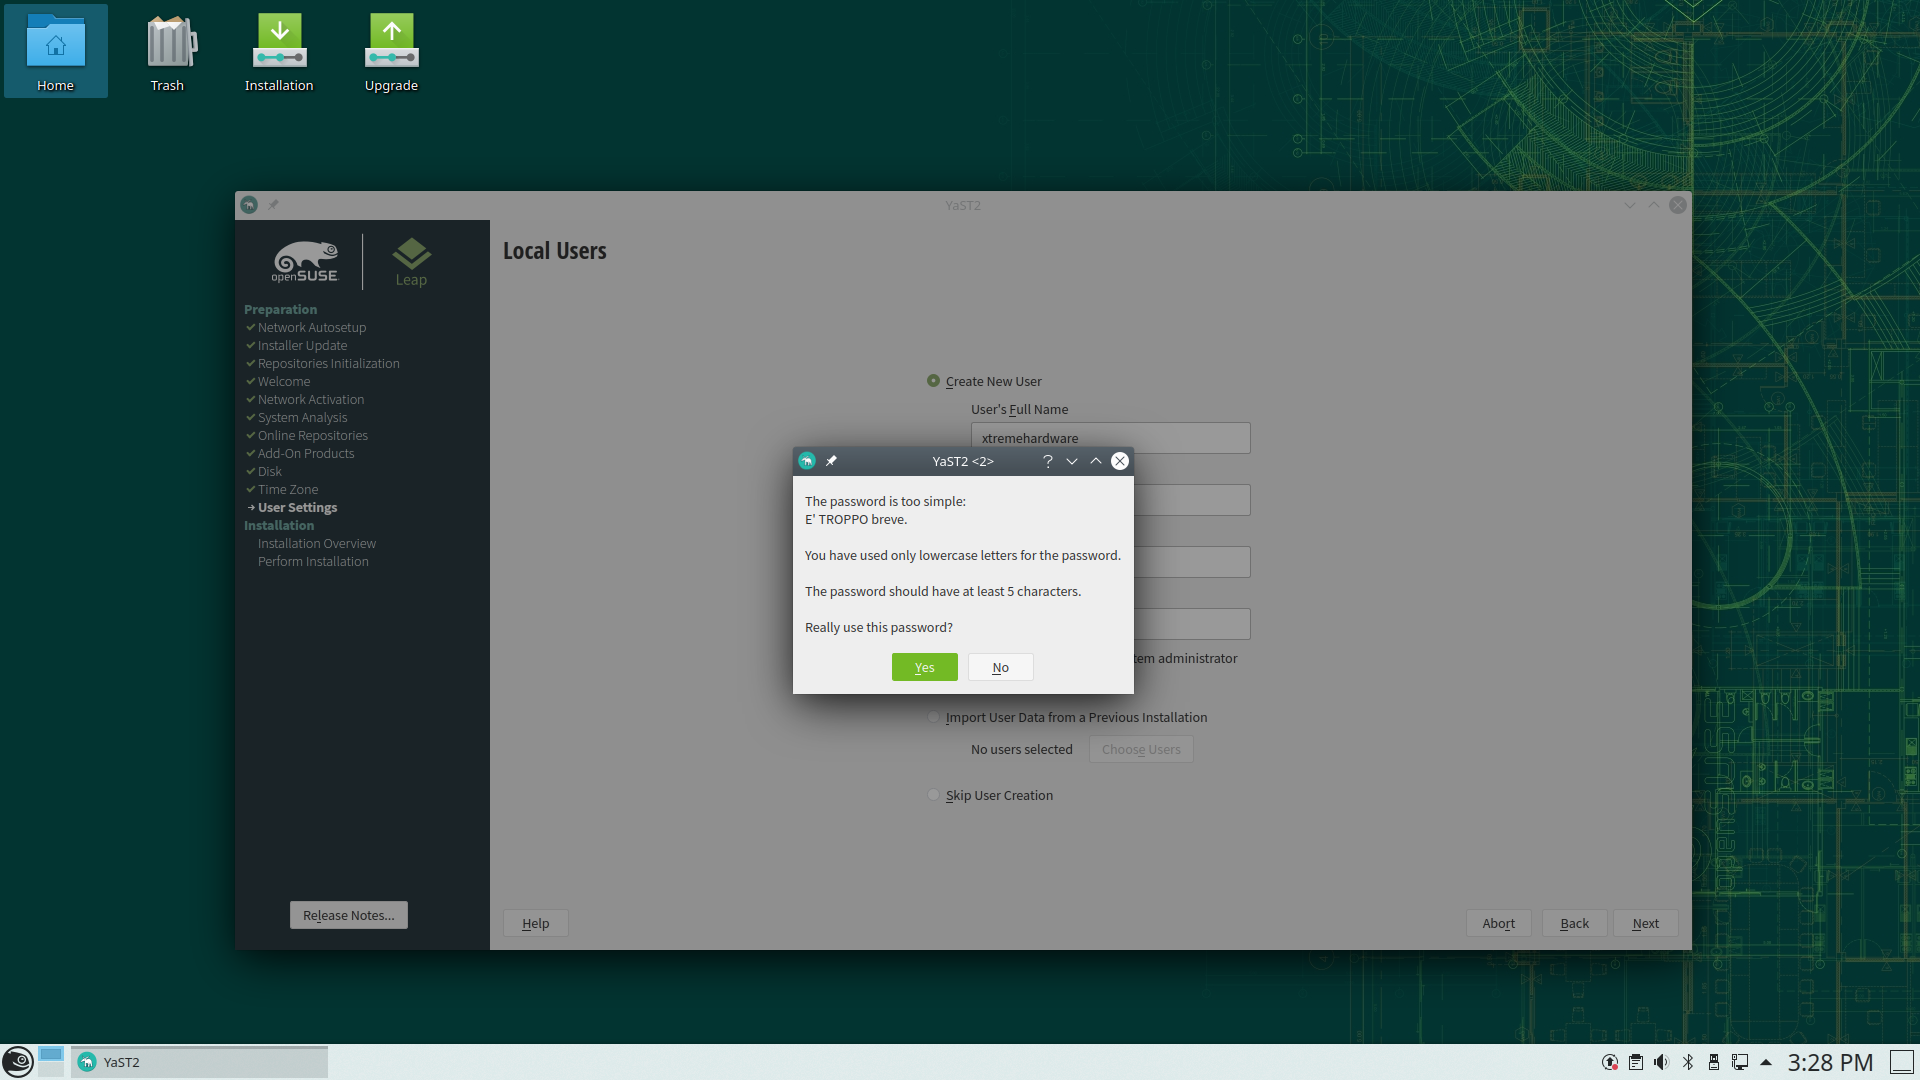Open the Trash desktop icon

(167, 52)
